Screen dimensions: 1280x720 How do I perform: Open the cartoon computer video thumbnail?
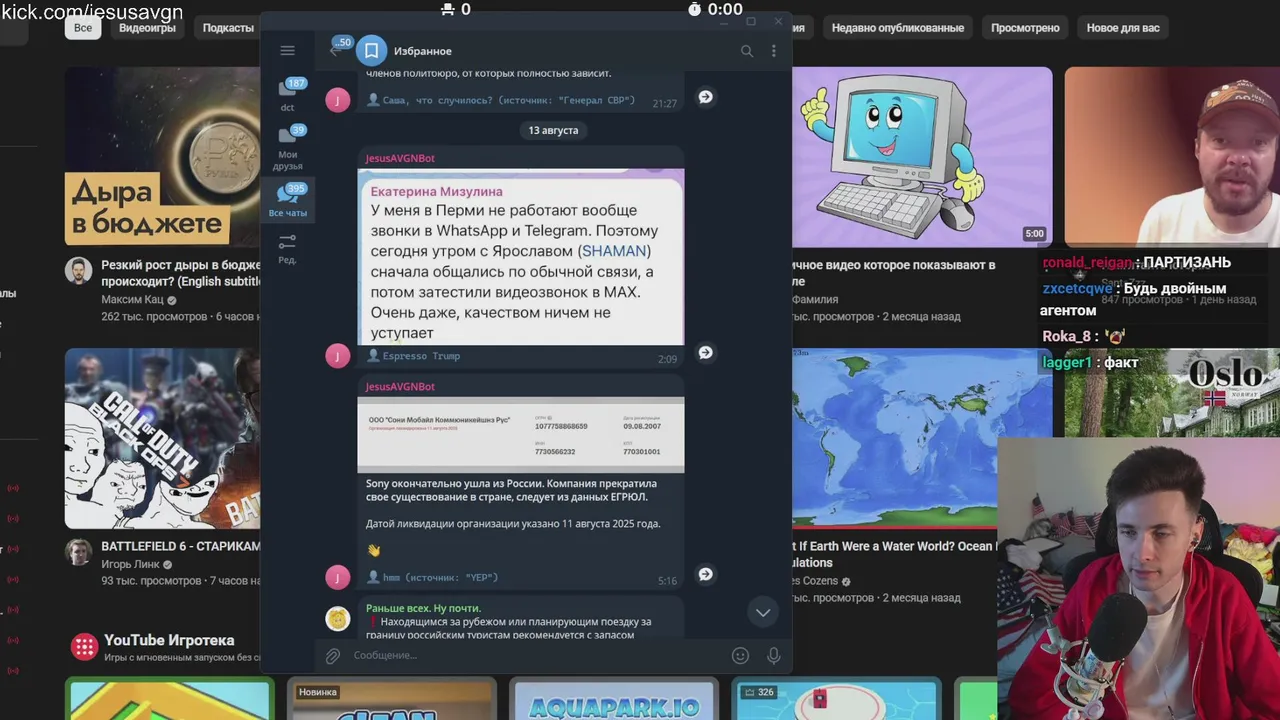point(922,156)
